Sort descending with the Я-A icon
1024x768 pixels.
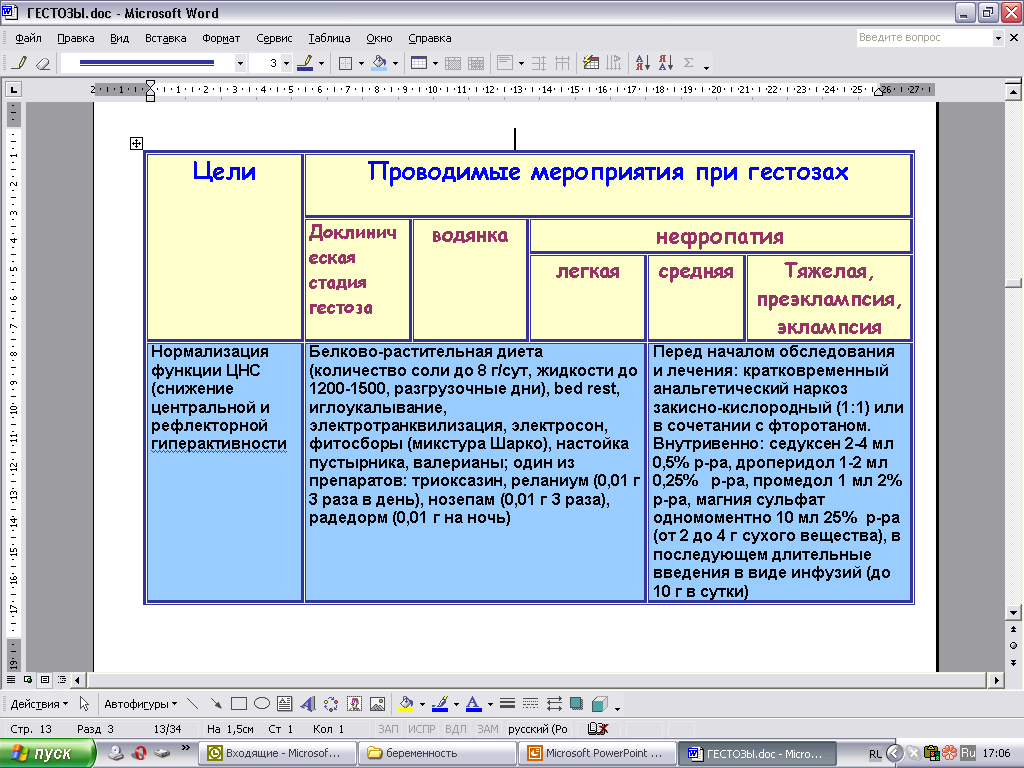[x=665, y=63]
